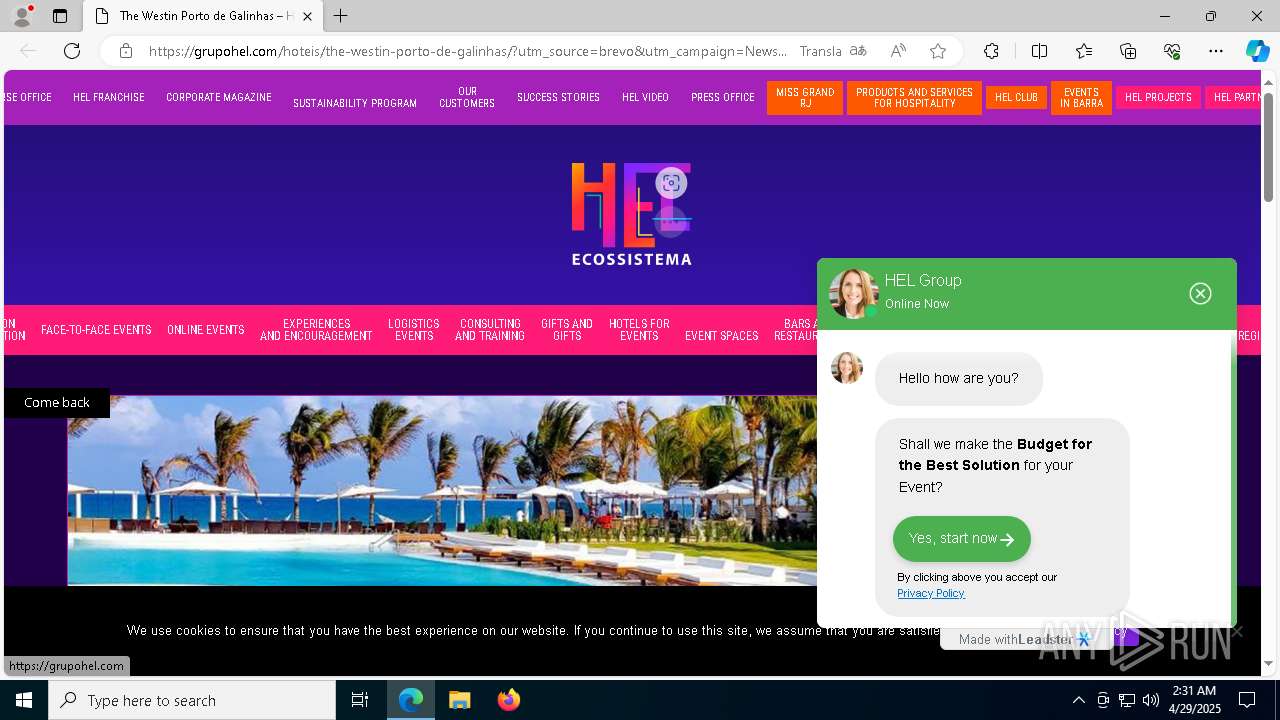Open the notifications center icon
The image size is (1280, 720).
1247,700
